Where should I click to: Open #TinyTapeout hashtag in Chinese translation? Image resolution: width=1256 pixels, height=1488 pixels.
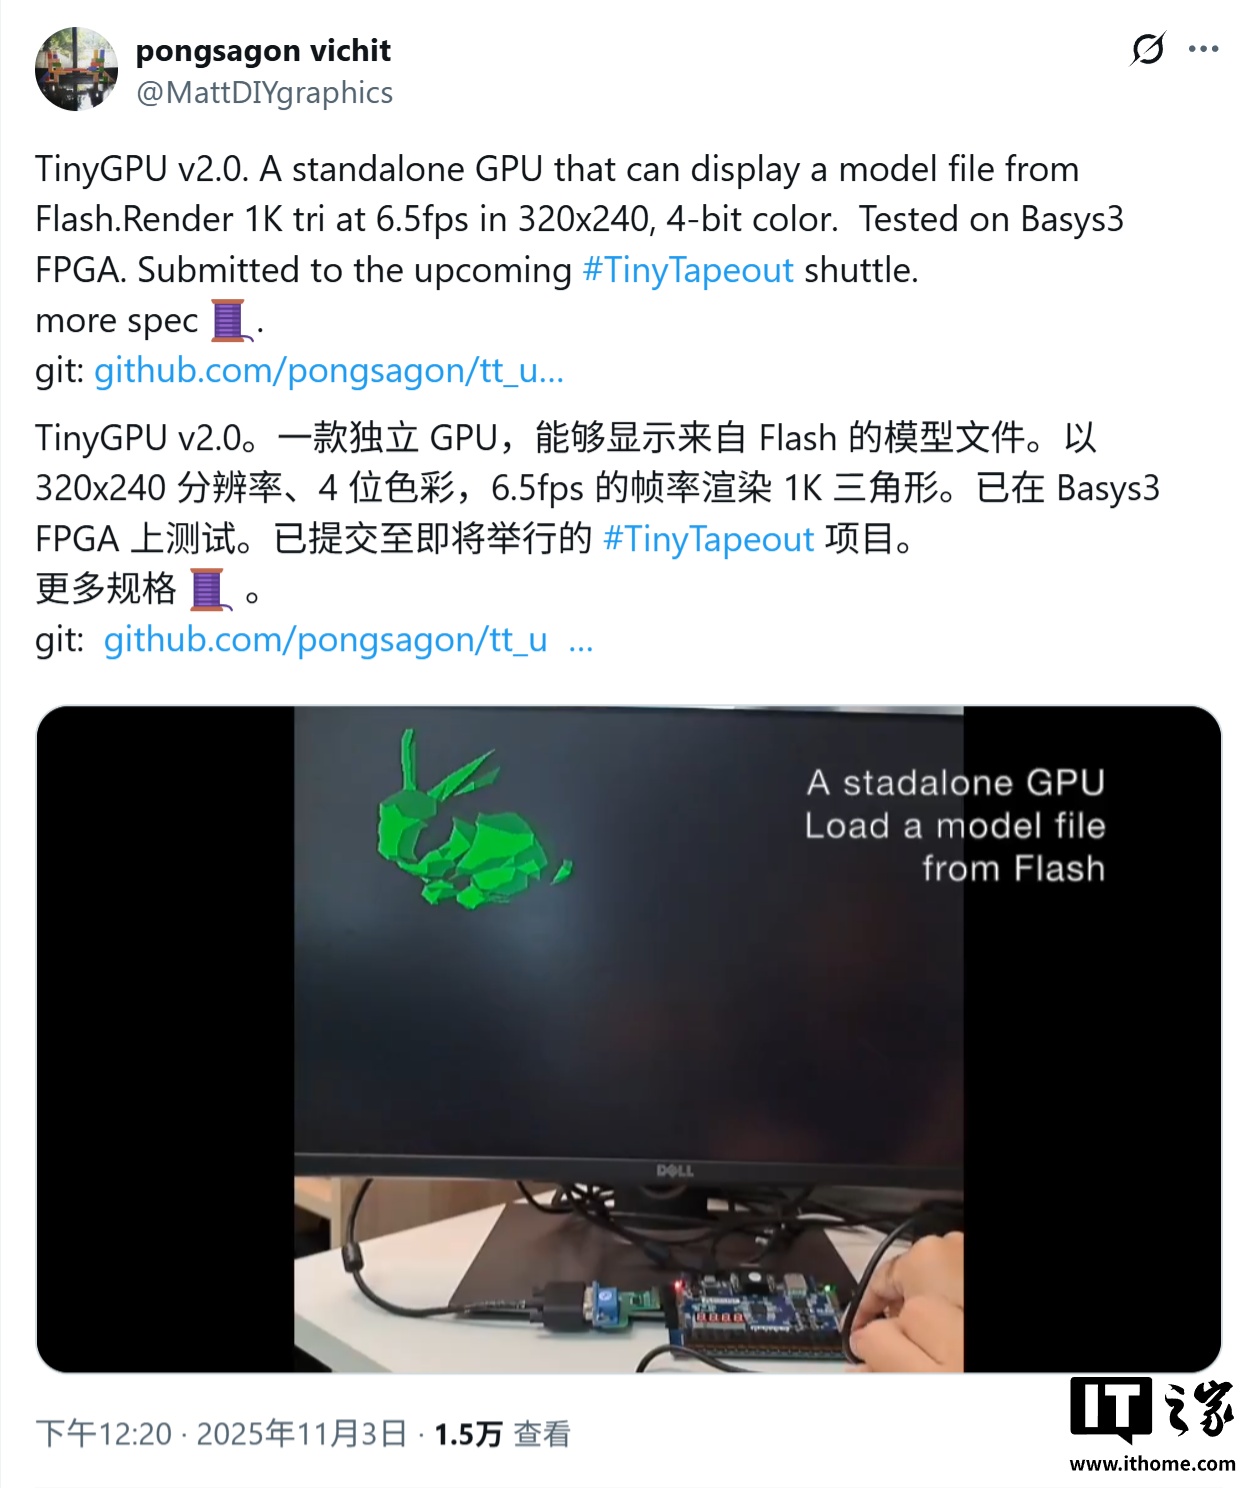pyautogui.click(x=709, y=539)
